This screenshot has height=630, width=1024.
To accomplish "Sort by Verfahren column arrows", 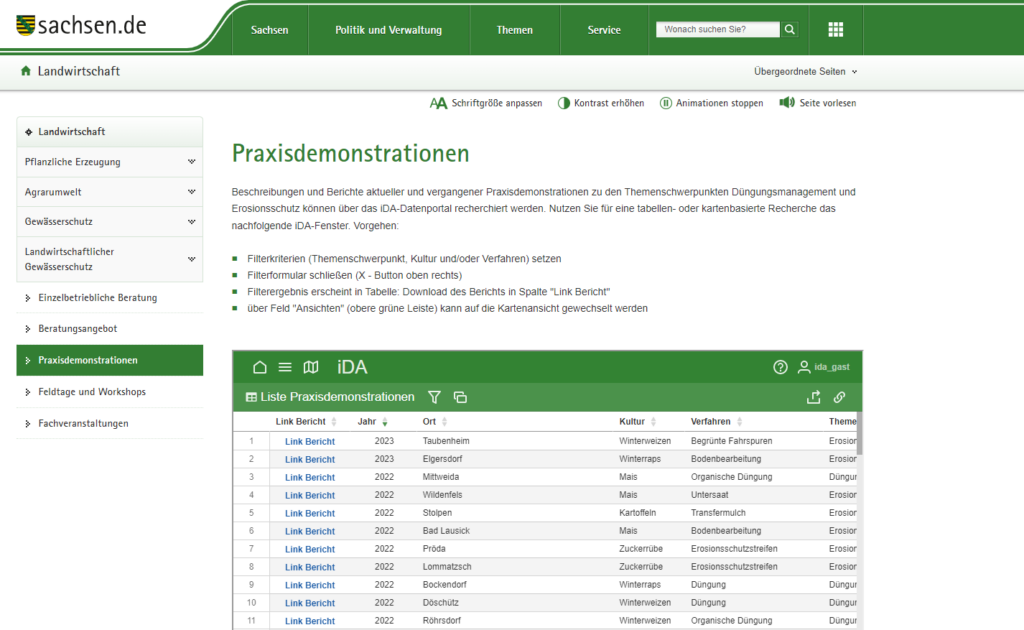I will [x=739, y=422].
